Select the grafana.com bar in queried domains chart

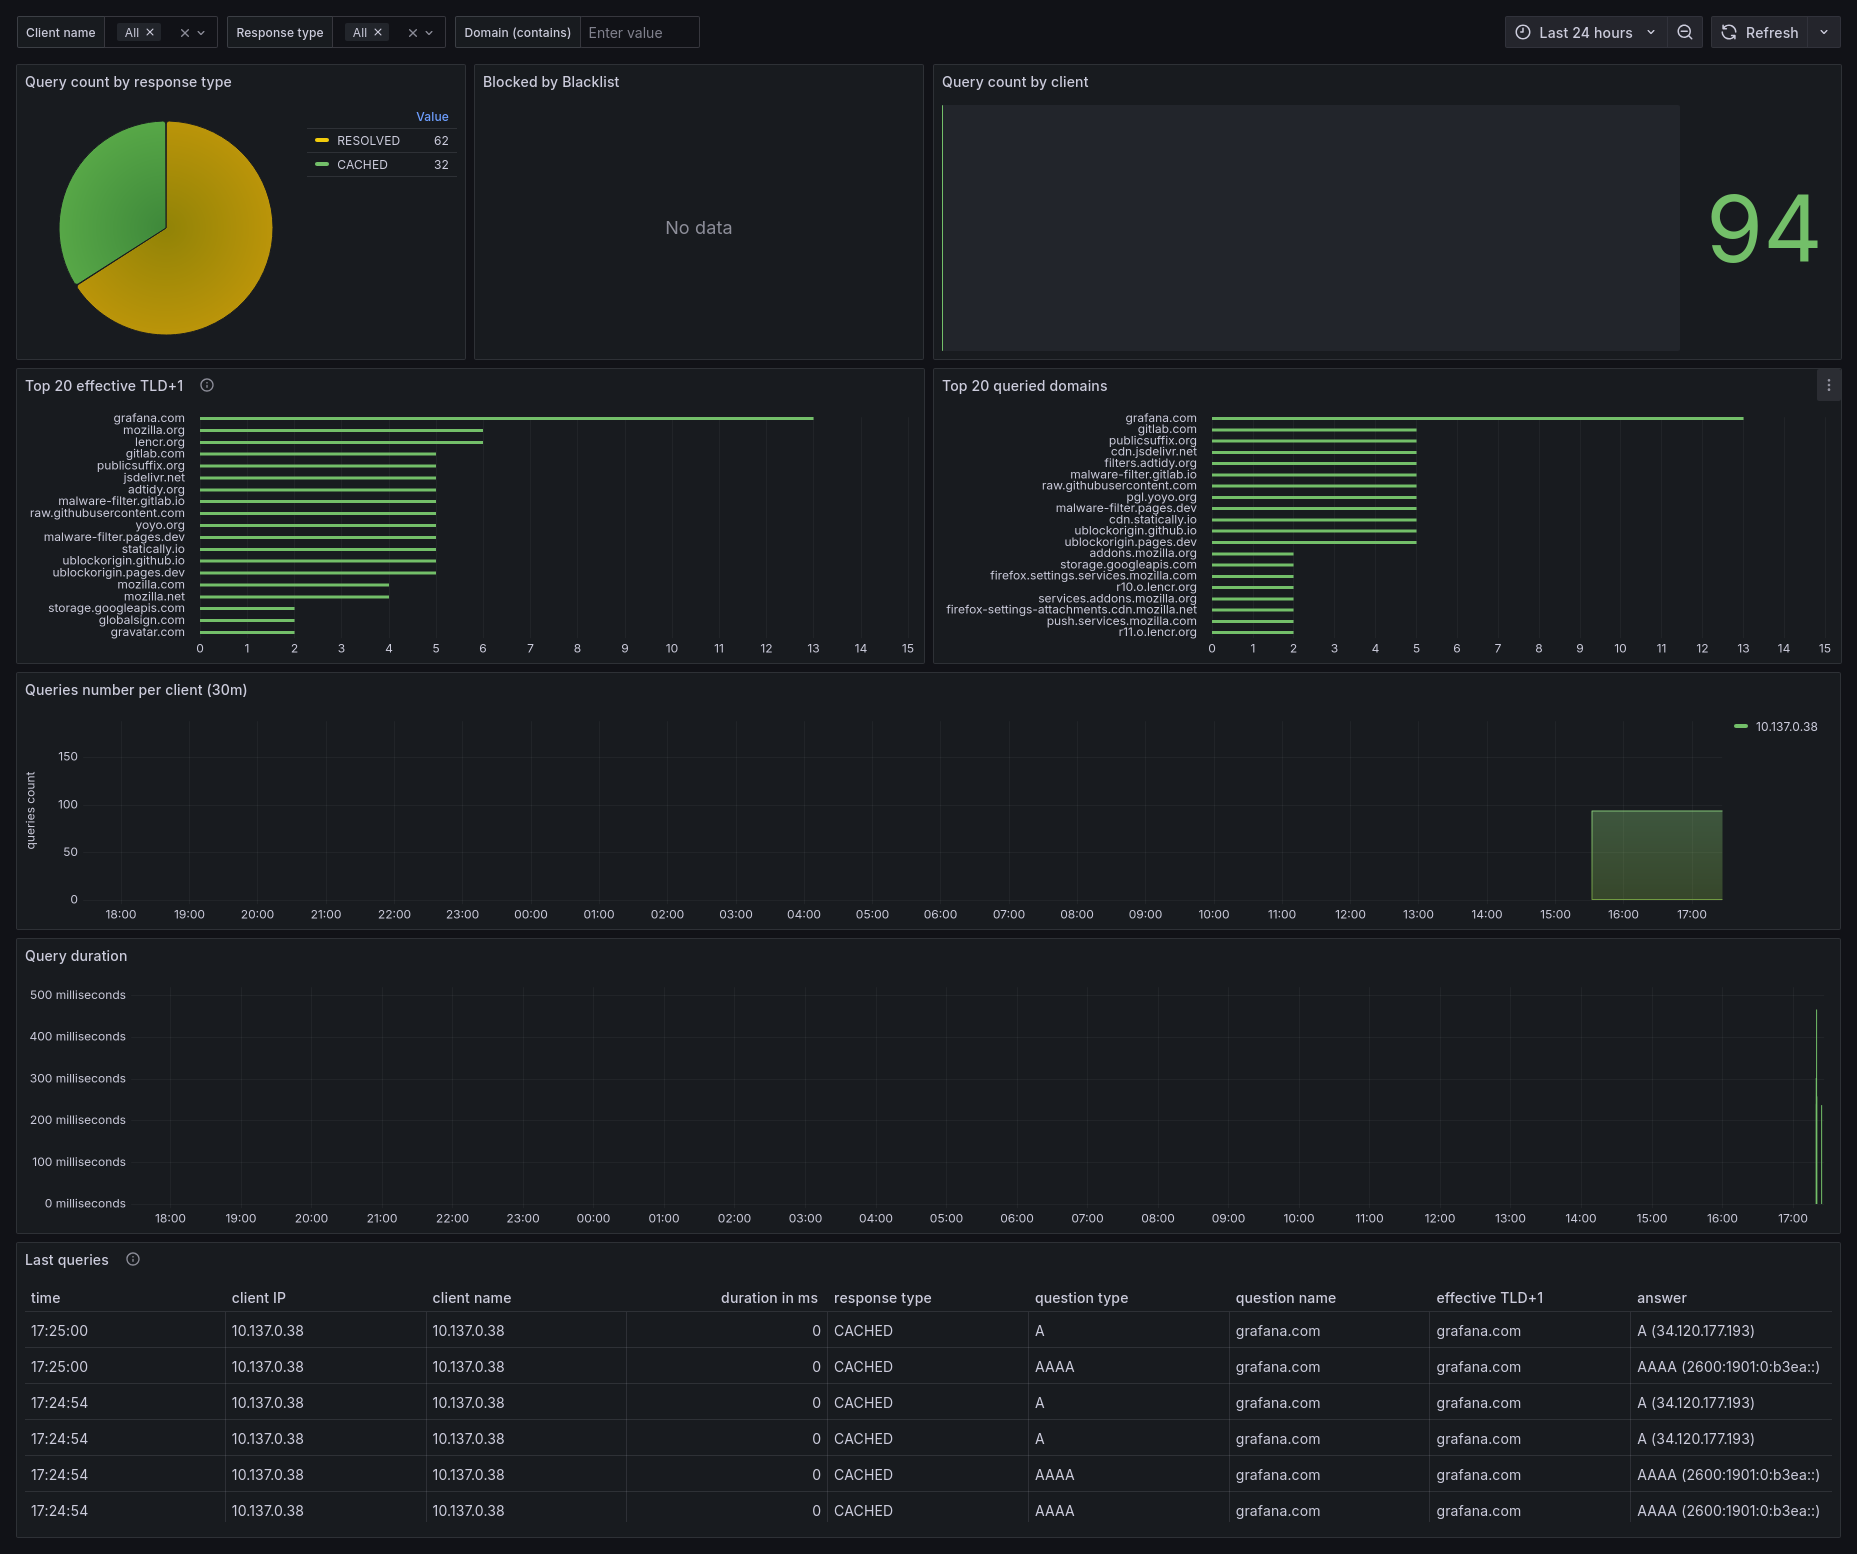(x=1477, y=418)
